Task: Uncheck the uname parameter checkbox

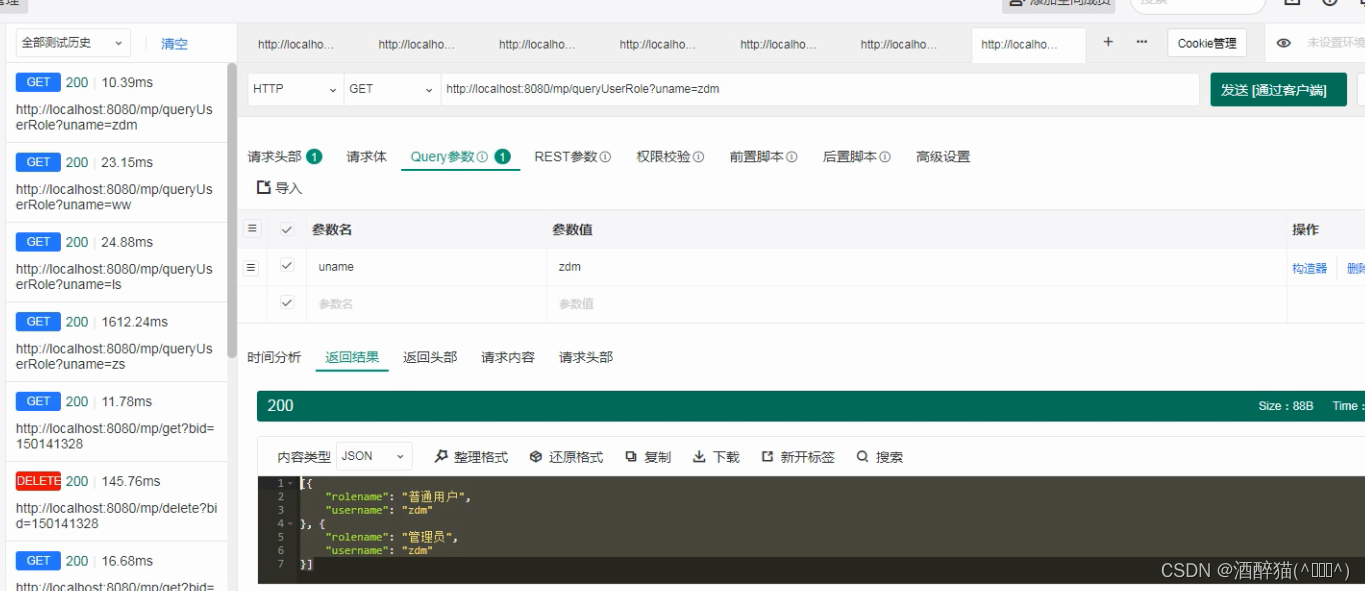Action: pos(287,267)
